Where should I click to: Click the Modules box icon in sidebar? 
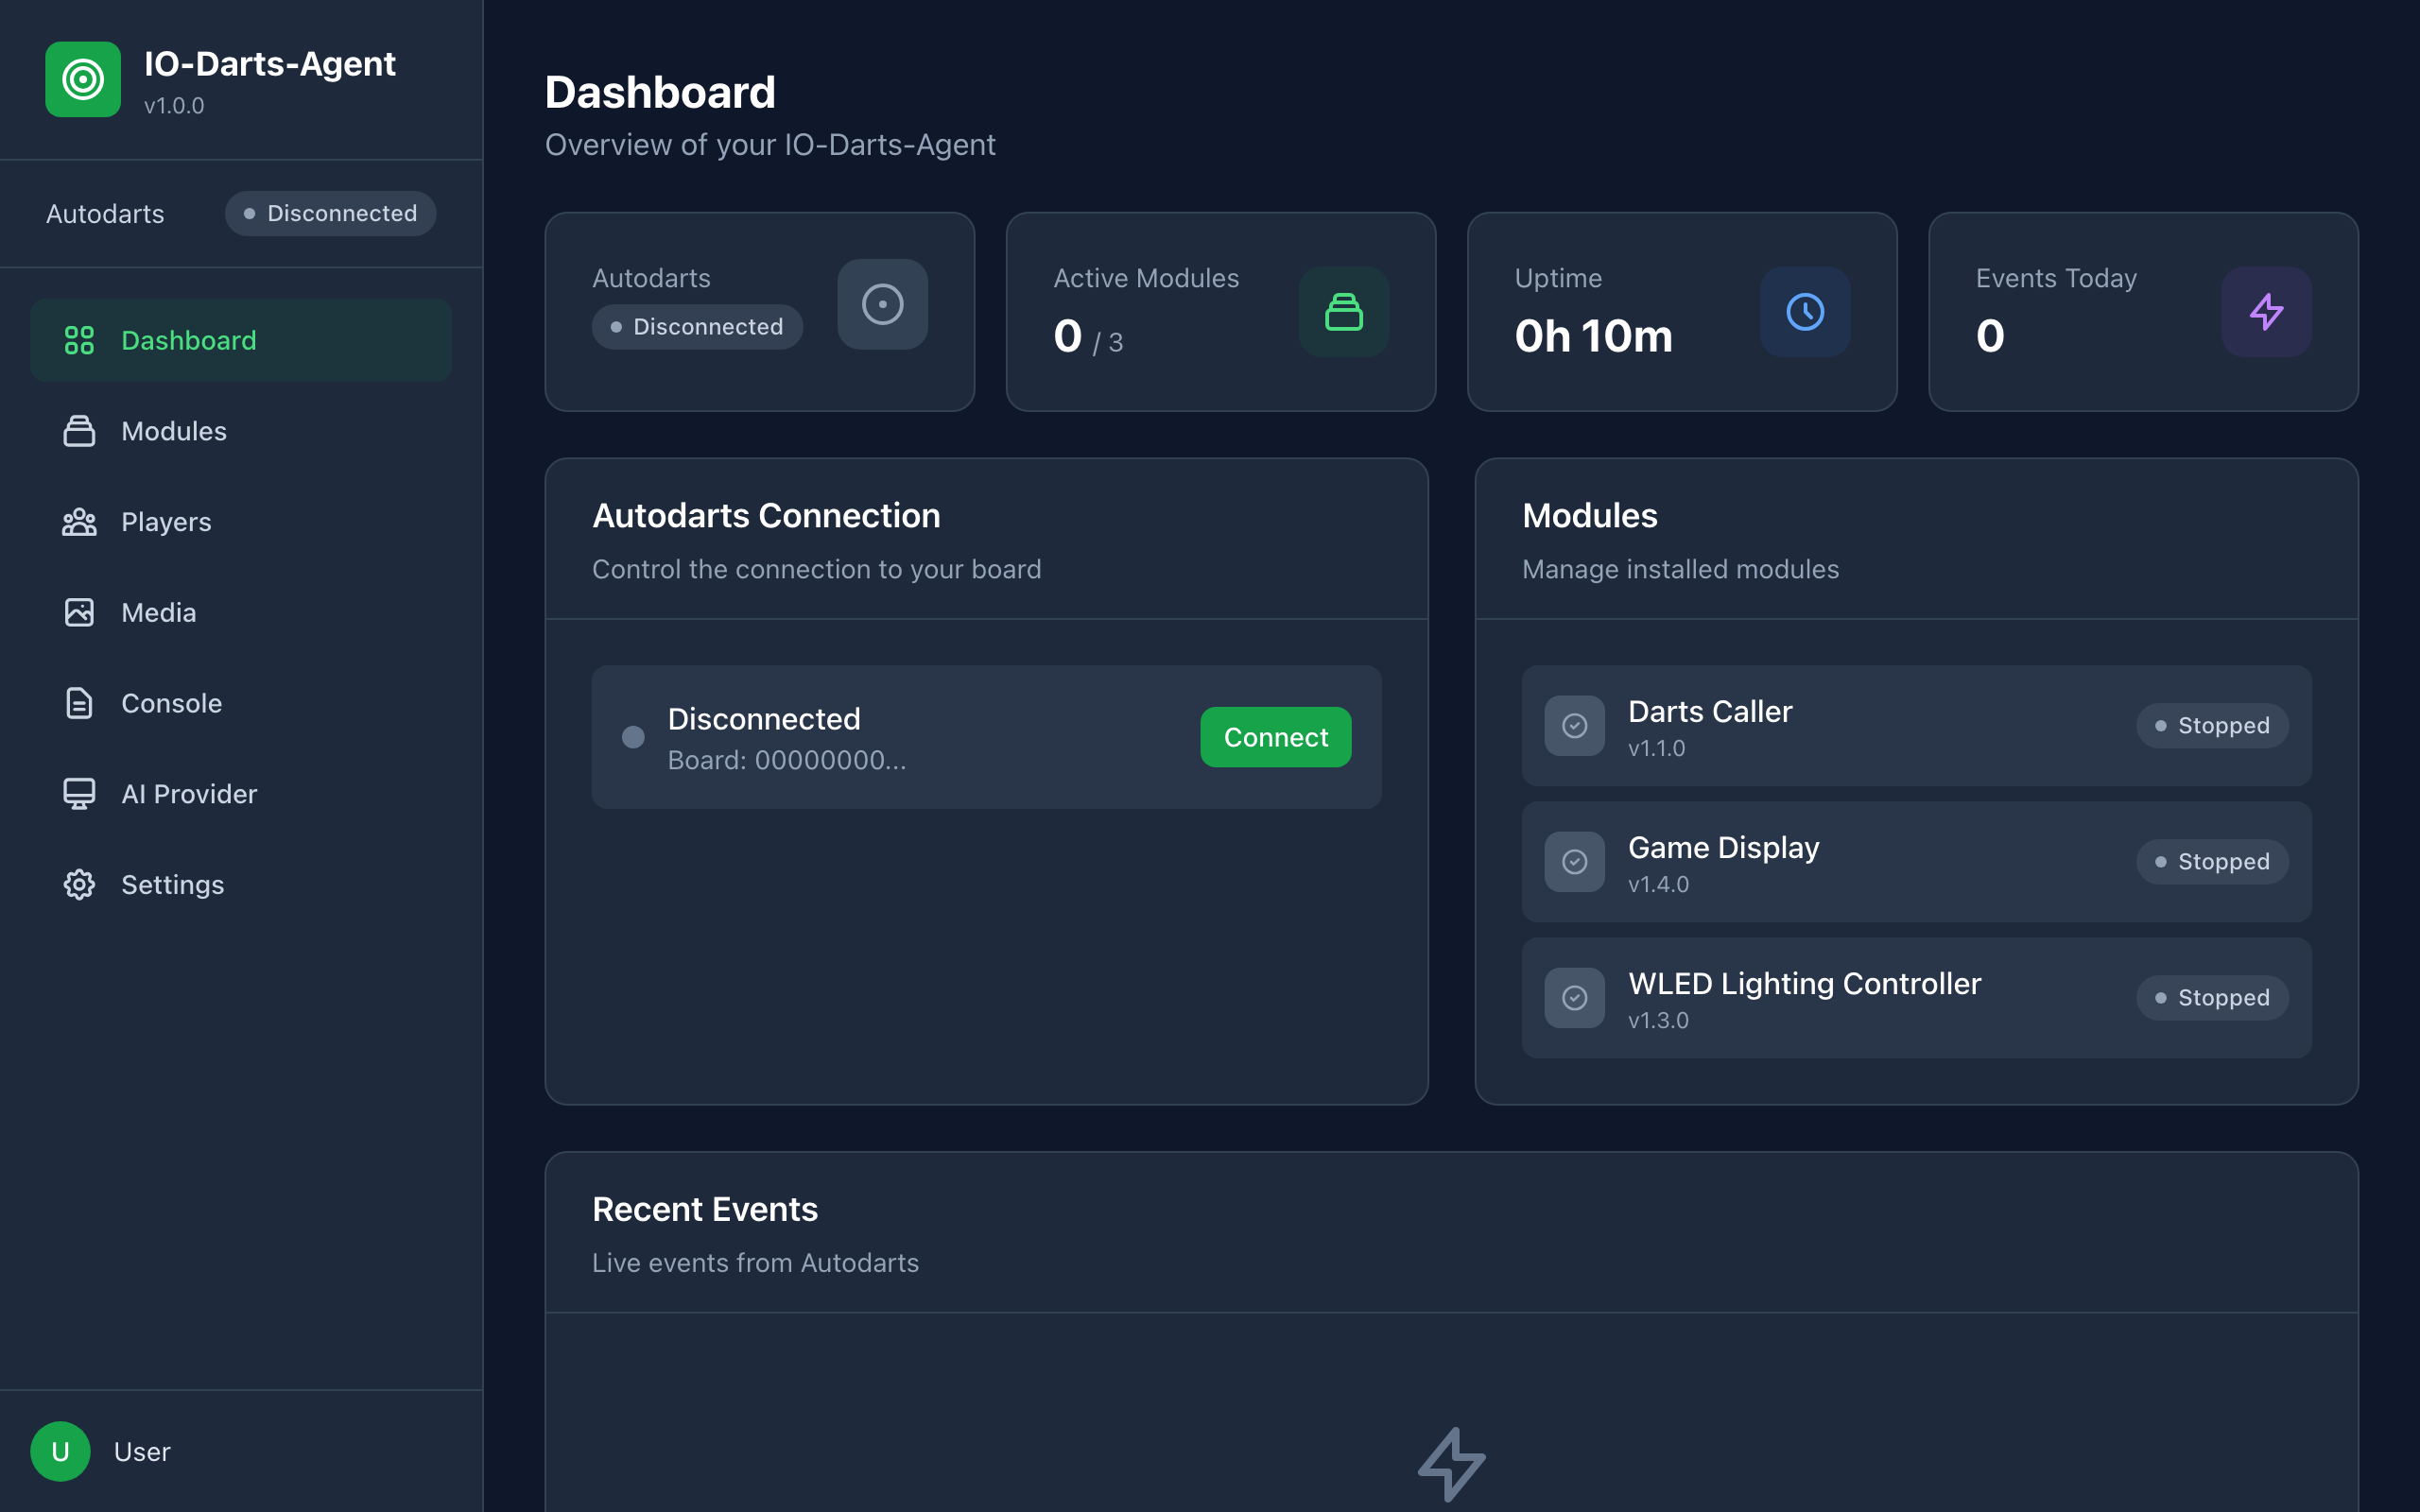click(79, 431)
